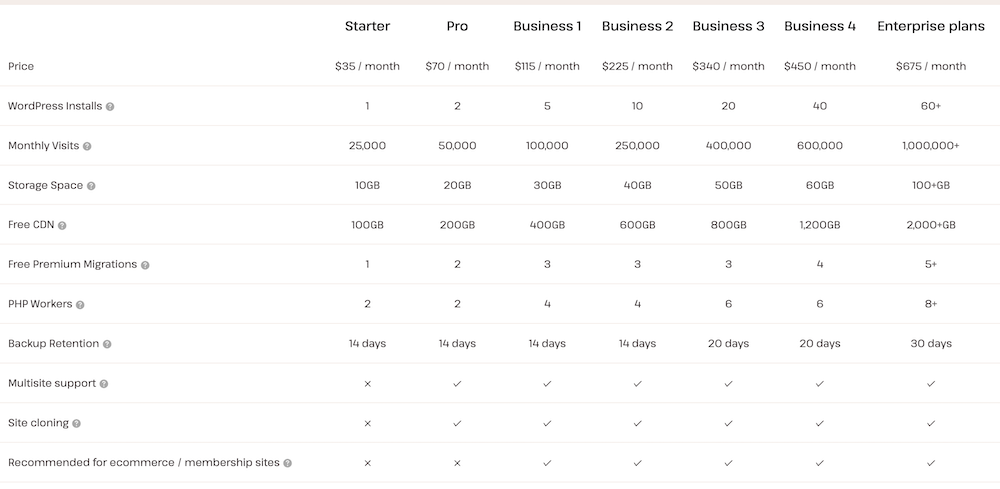Click Starter's Multisite support cross mark
Image resolution: width=1000 pixels, height=489 pixels.
pos(367,383)
